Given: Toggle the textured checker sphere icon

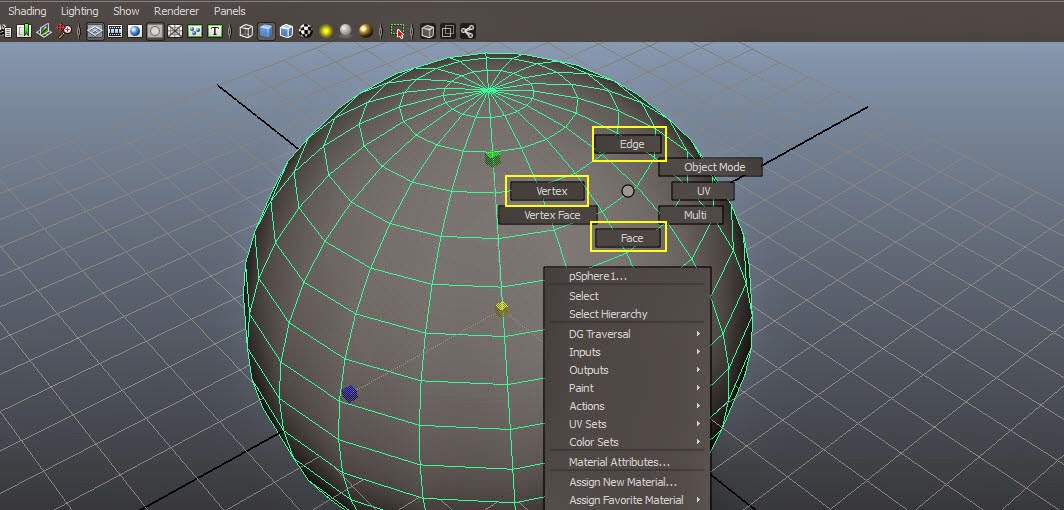Looking at the screenshot, I should 306,31.
